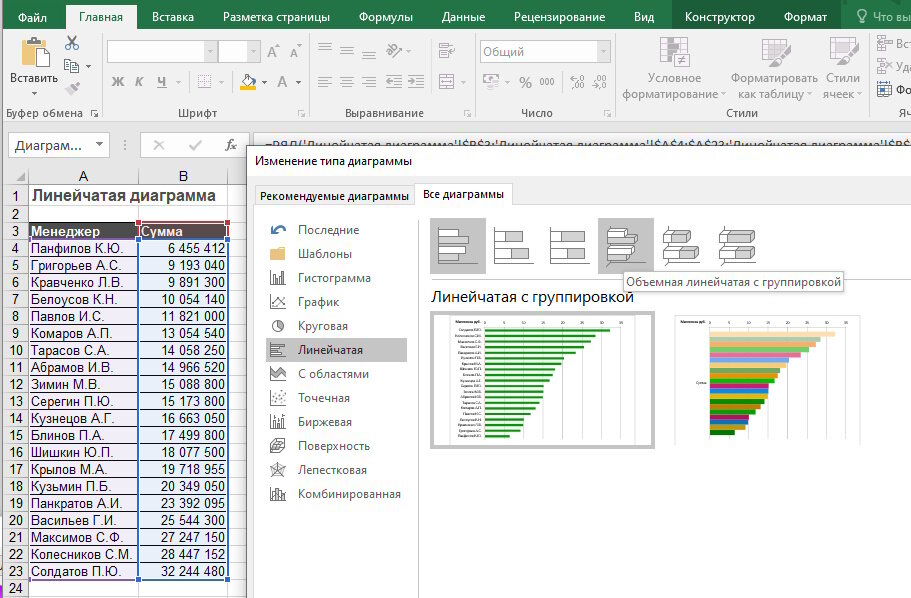911x598 pixels.
Task: Open the Name Box dropdown arrow
Action: point(99,145)
